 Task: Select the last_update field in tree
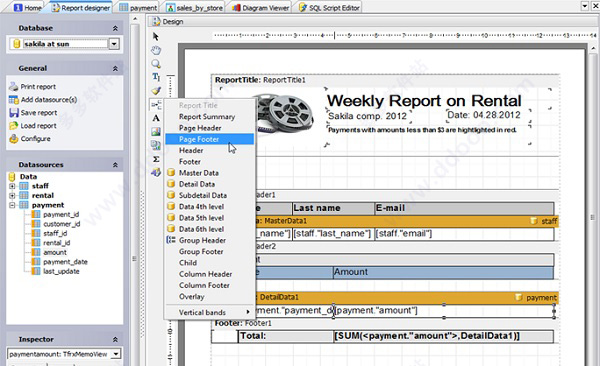tap(61, 271)
